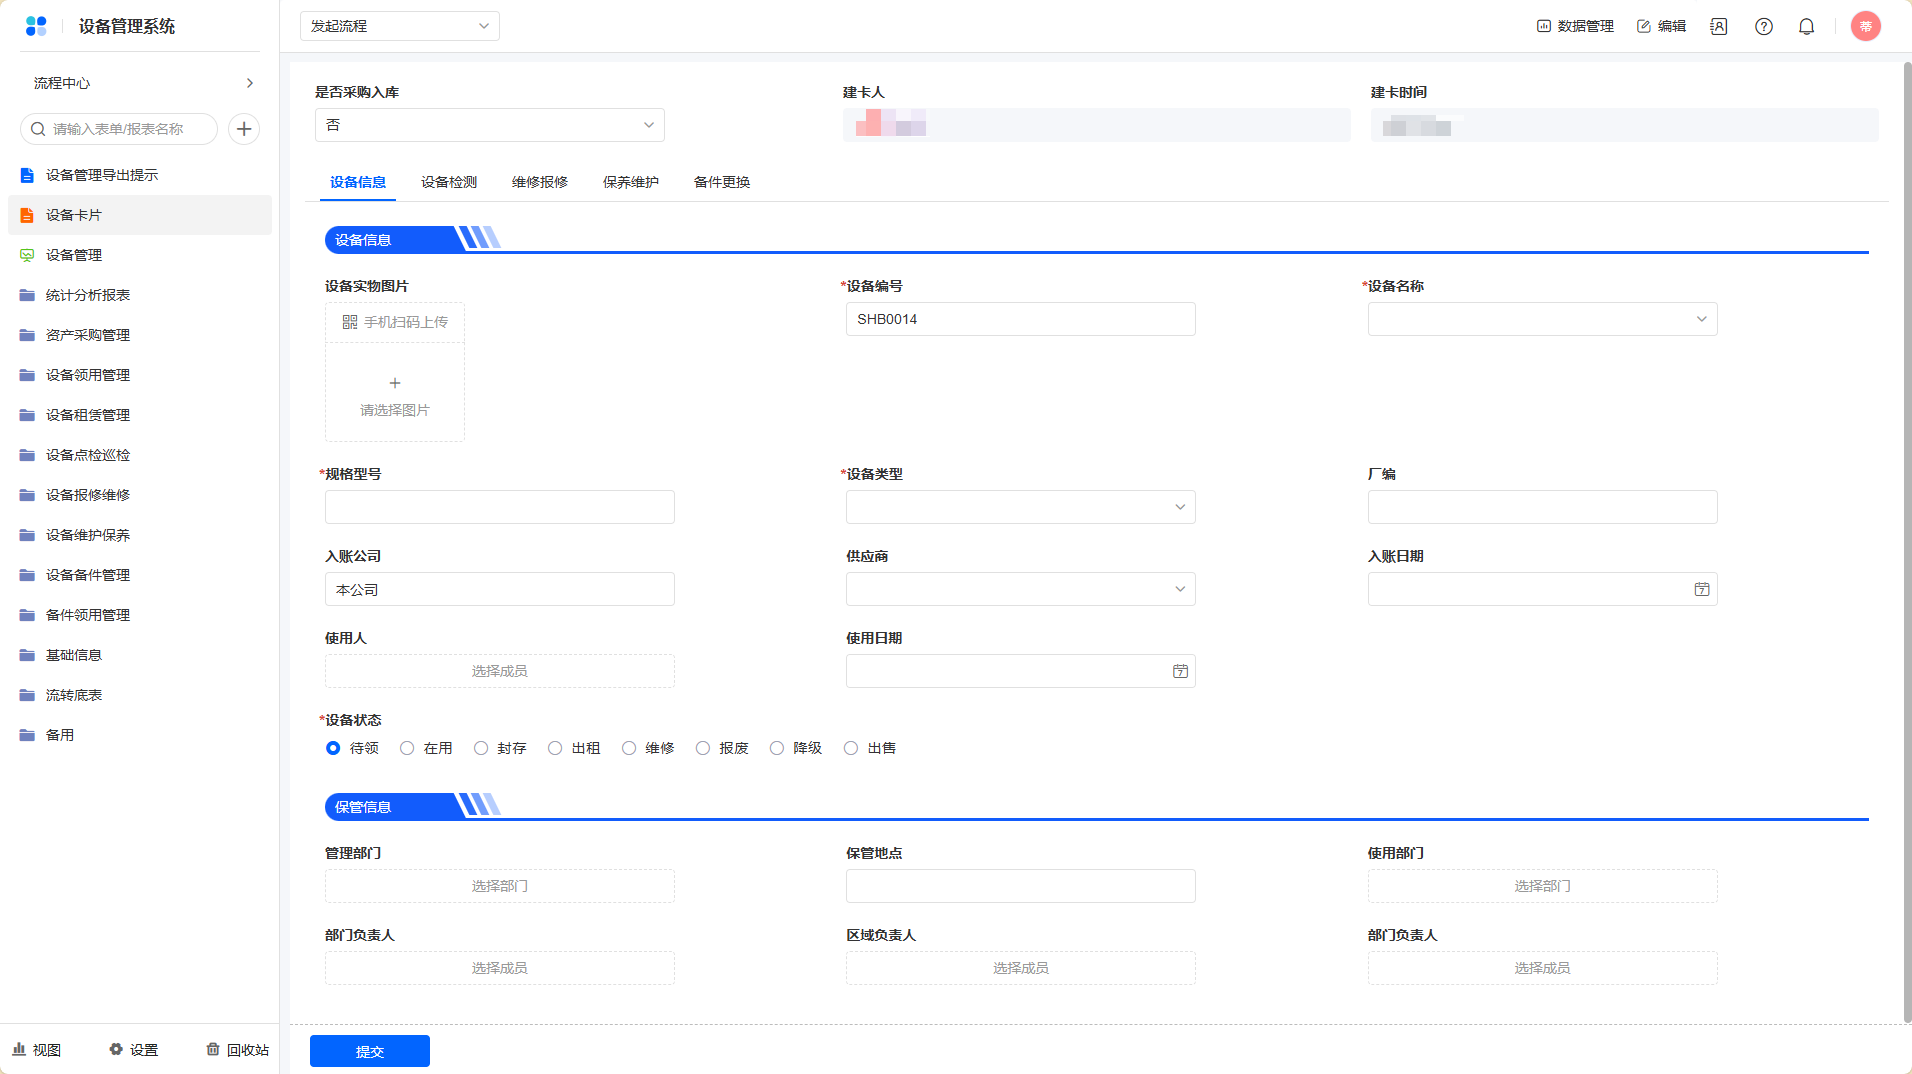
Task: Click the 规格型号 input field
Action: (x=499, y=507)
